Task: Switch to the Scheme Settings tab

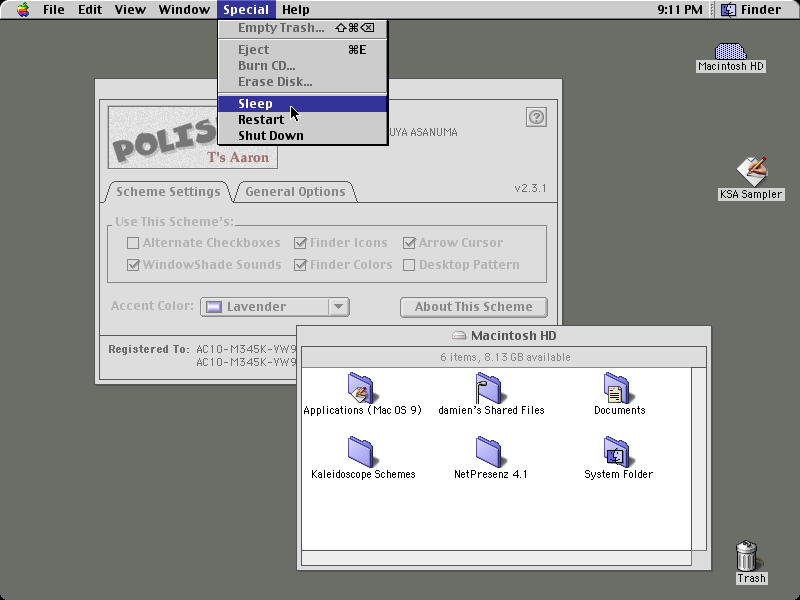Action: 168,192
